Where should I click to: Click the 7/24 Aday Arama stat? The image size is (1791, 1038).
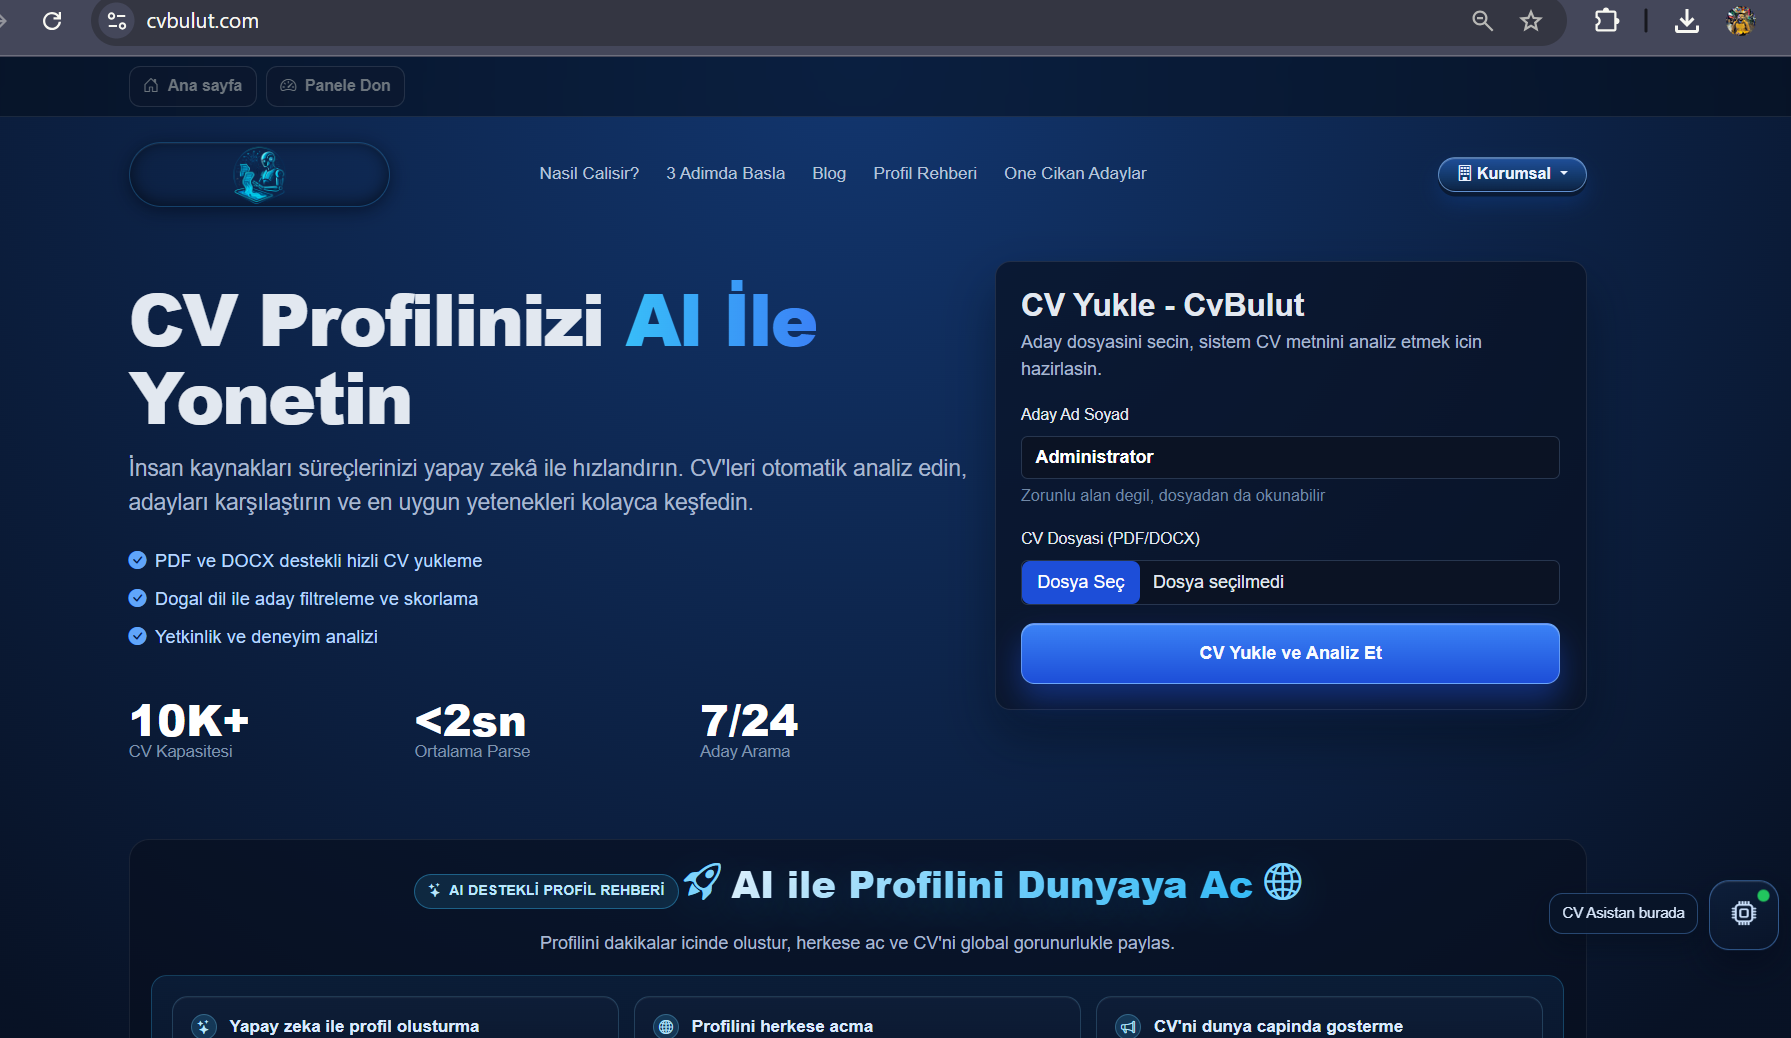pyautogui.click(x=749, y=731)
